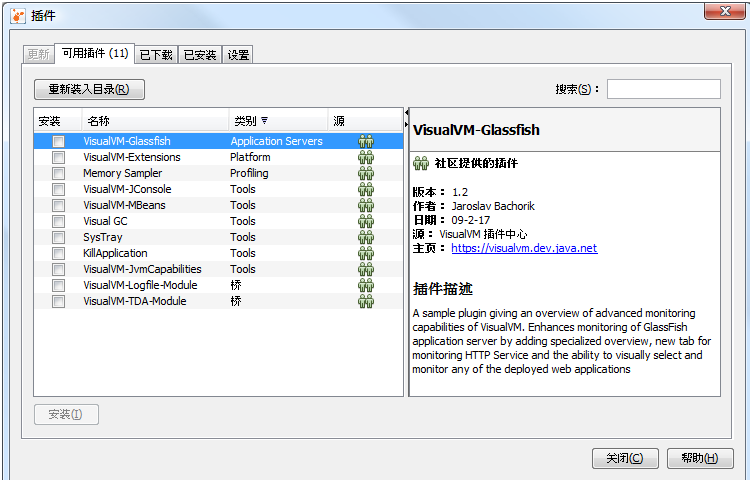
Task: Check the install box for VisualVM-JvmCapabilities
Action: pos(58,270)
